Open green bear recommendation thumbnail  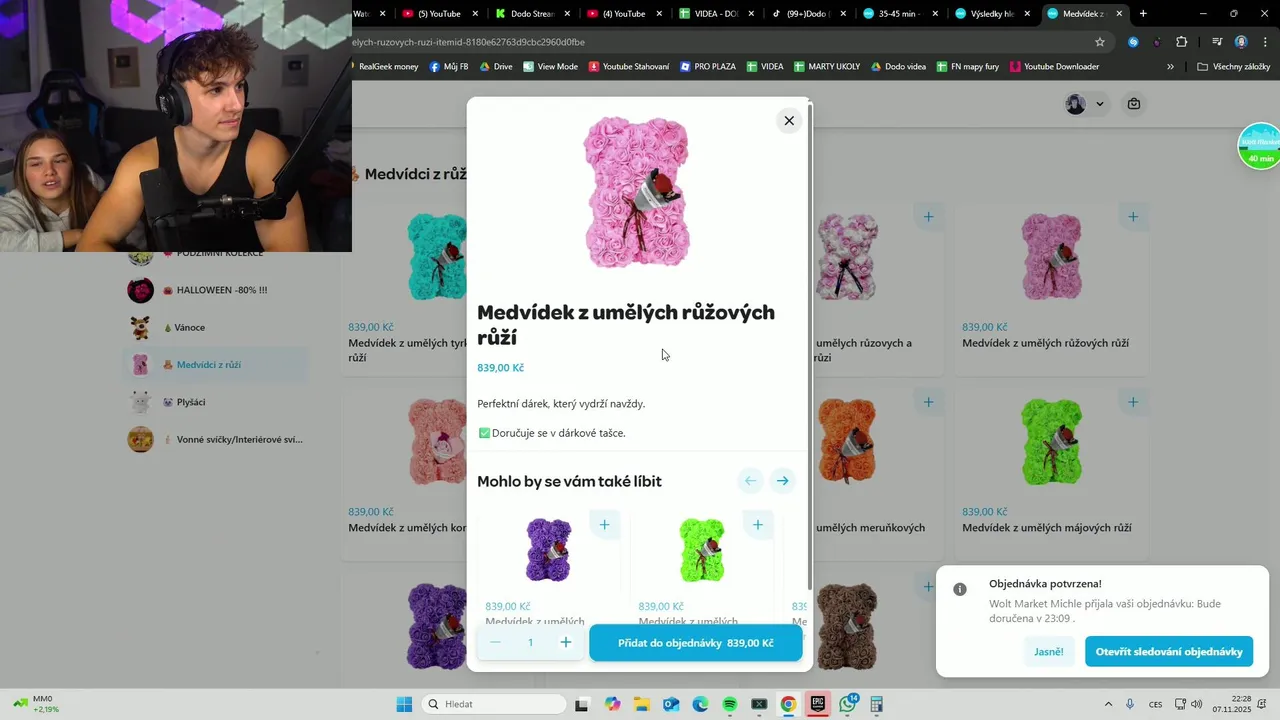[x=702, y=550]
